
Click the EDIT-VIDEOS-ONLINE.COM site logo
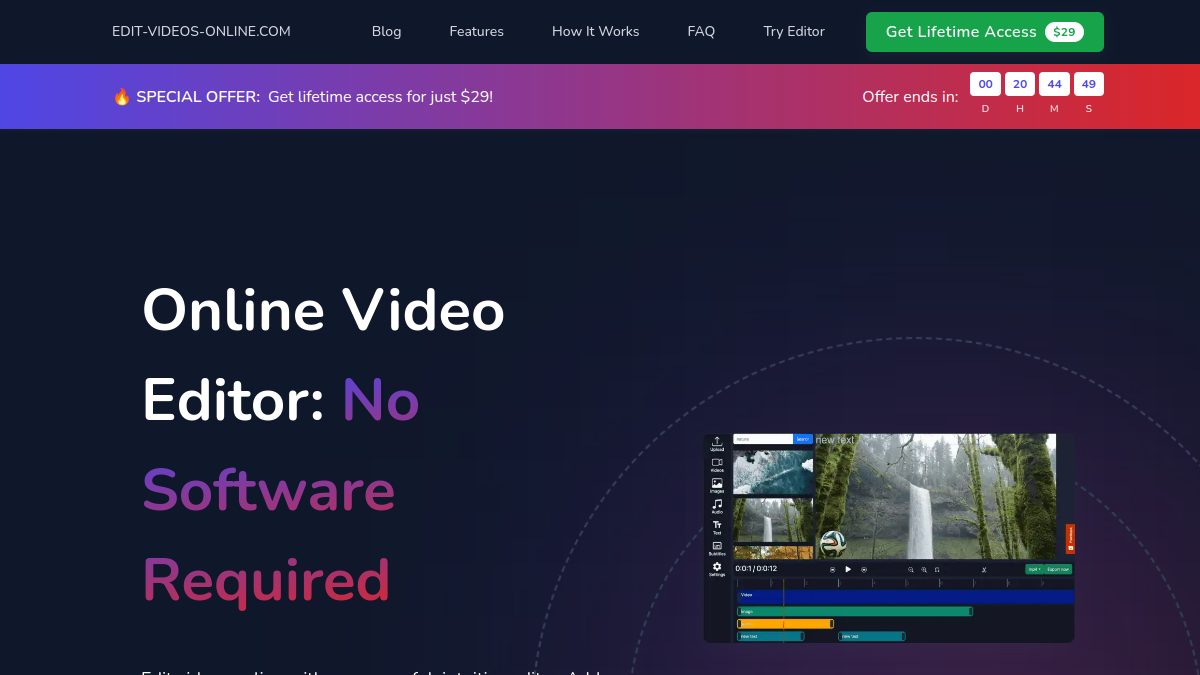(x=201, y=32)
